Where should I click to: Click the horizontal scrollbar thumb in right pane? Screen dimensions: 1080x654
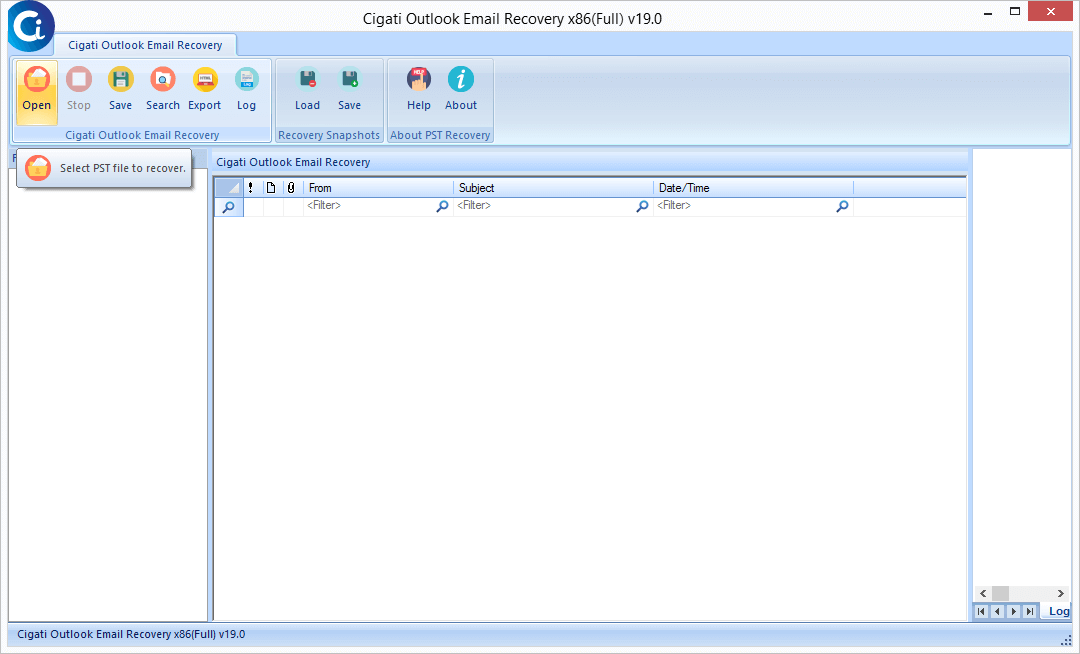tap(1000, 593)
